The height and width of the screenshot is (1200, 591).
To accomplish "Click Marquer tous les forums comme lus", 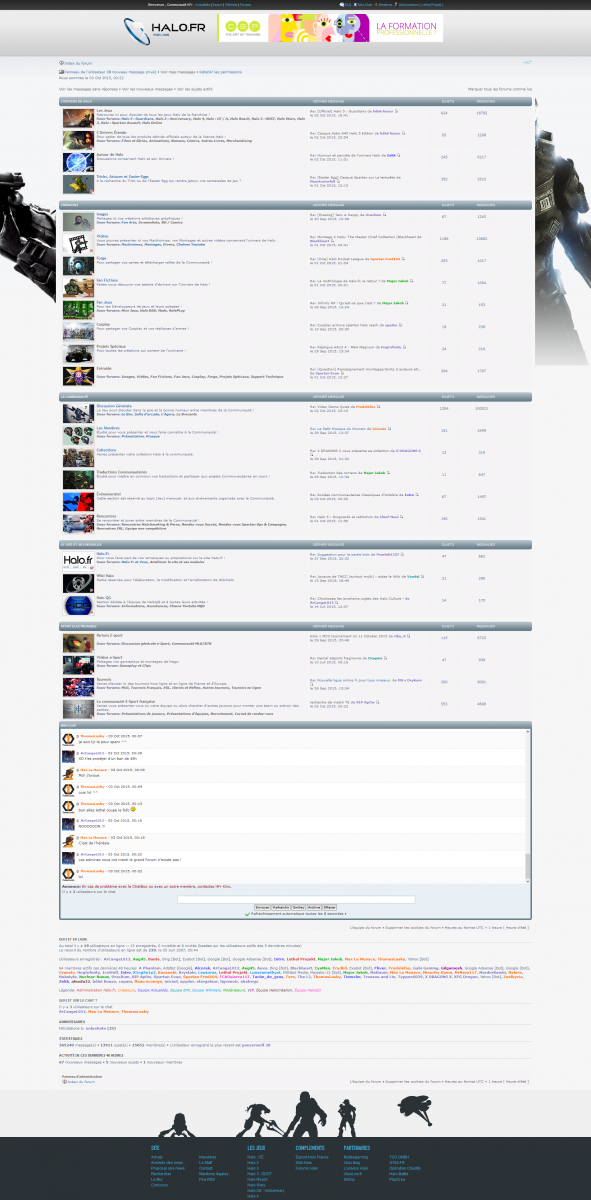I will (500, 89).
